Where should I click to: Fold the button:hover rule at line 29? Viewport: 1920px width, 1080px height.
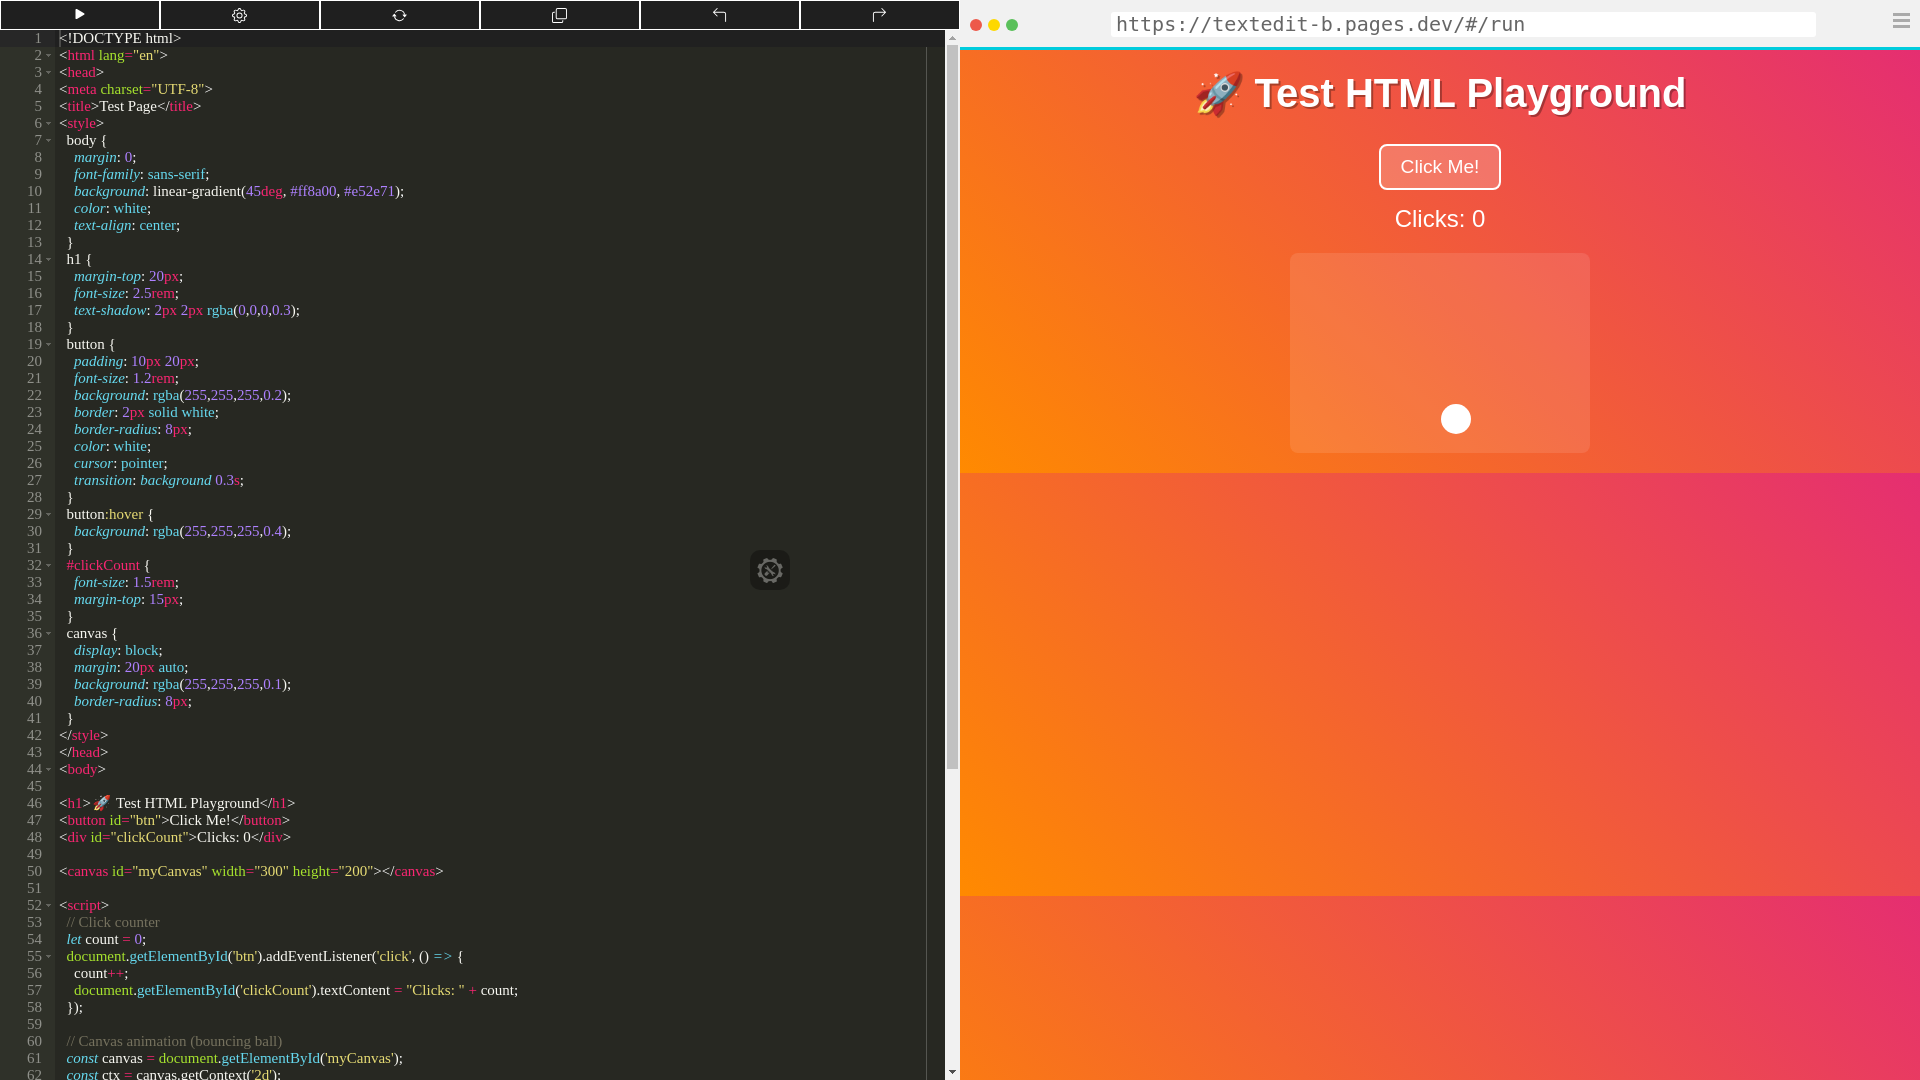point(48,515)
